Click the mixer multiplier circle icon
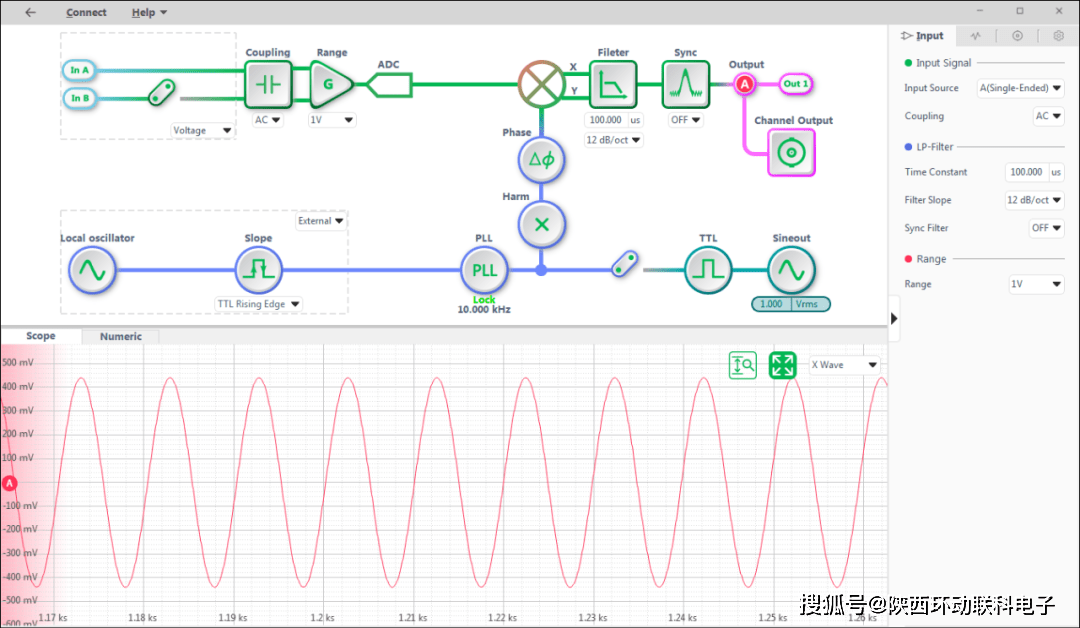 tap(541, 84)
